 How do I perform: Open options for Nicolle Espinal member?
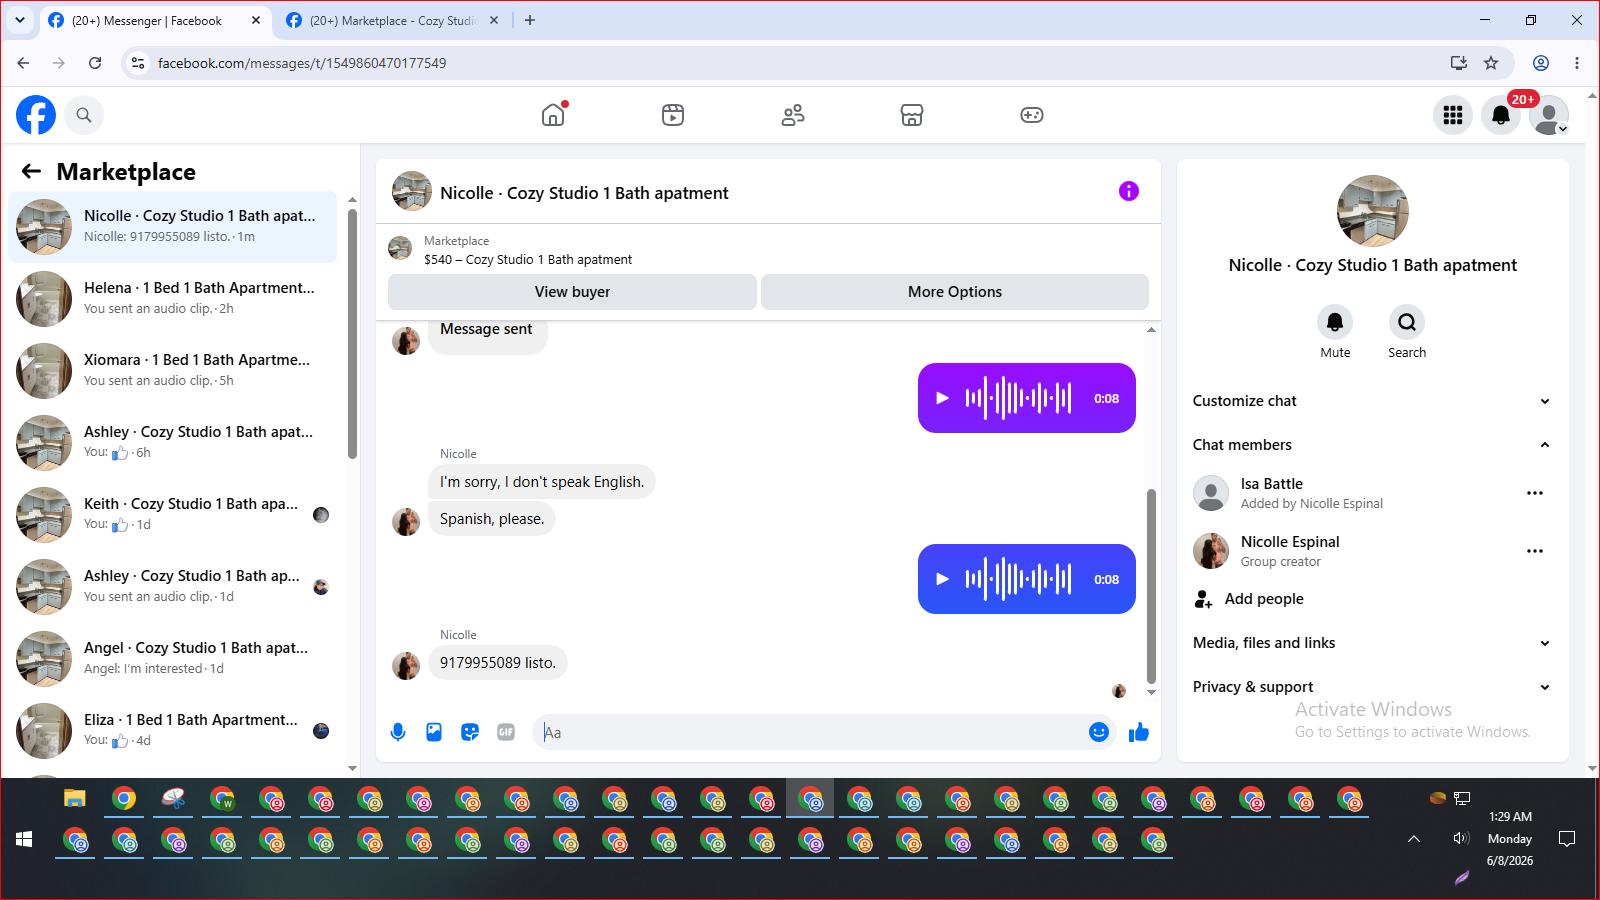[x=1535, y=551]
